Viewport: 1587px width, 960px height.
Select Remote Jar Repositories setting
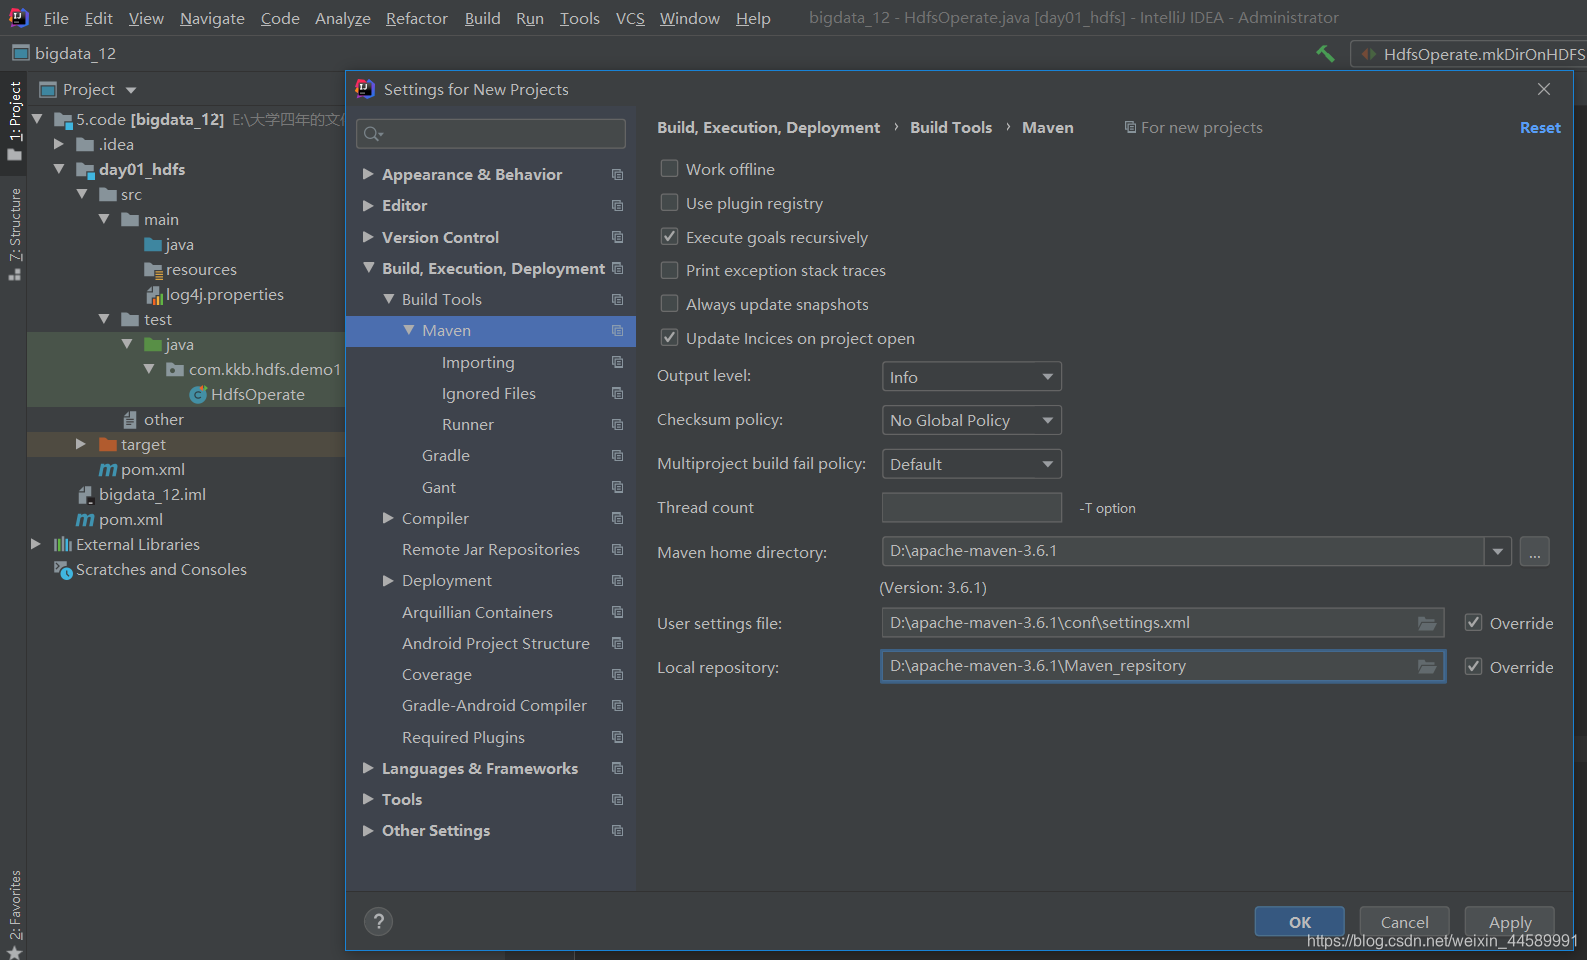pos(491,550)
